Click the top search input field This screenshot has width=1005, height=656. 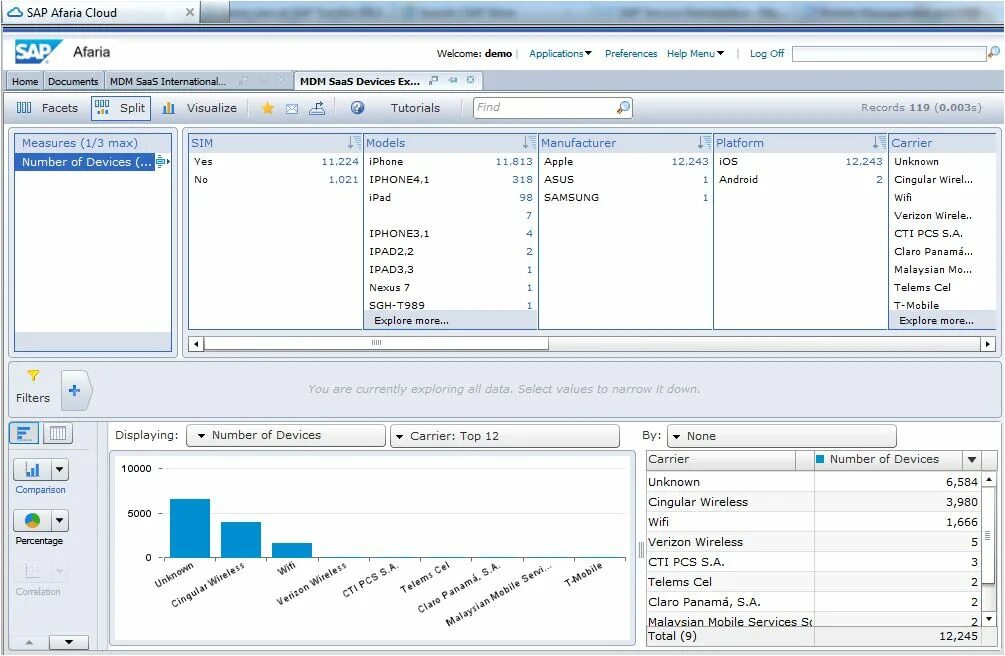point(889,54)
